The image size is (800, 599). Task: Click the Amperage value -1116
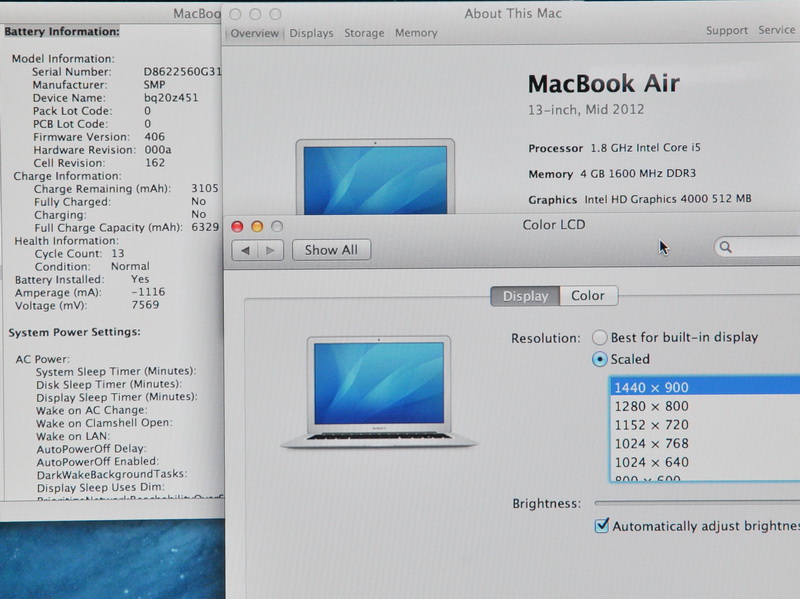coord(148,292)
